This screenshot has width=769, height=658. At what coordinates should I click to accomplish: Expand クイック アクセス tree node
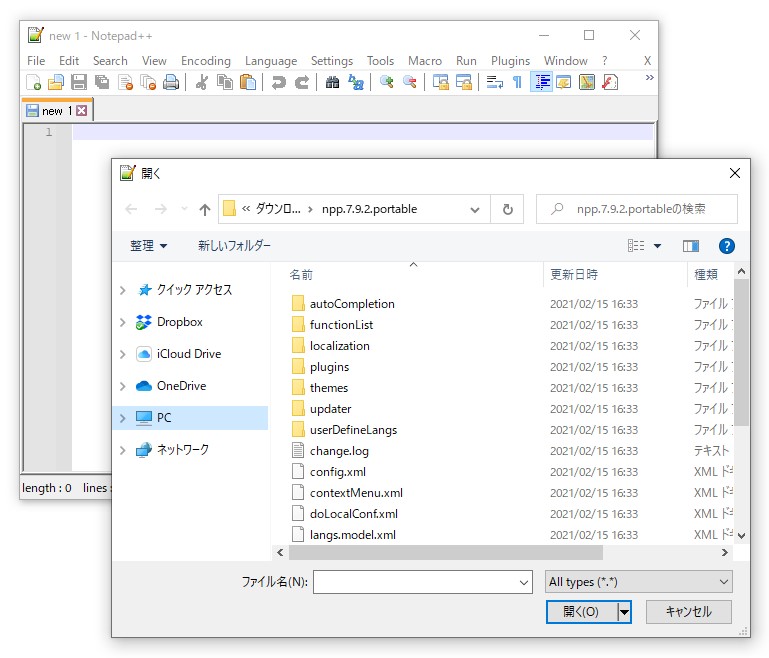123,290
